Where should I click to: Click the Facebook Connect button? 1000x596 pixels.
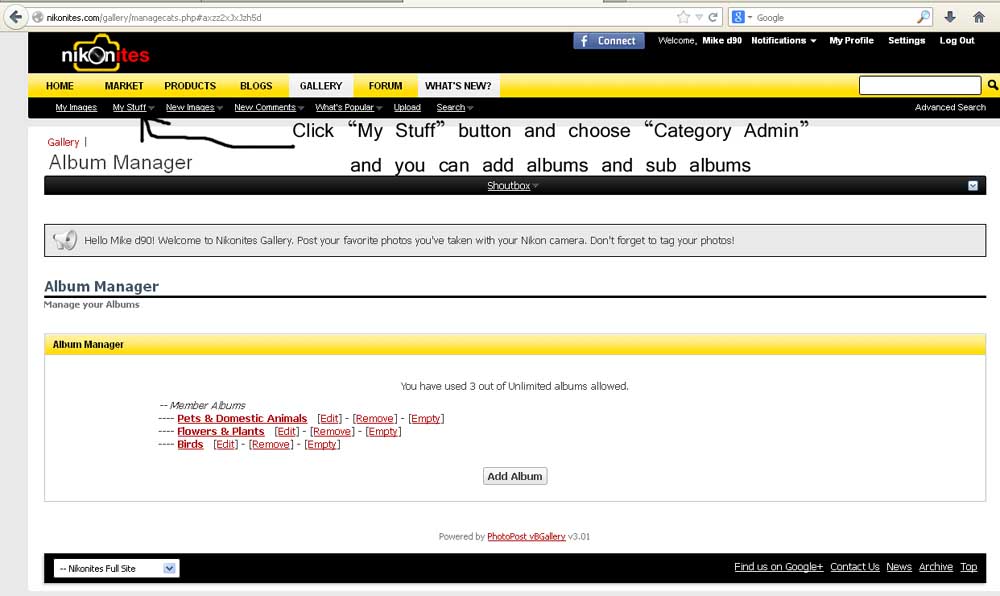coord(608,41)
